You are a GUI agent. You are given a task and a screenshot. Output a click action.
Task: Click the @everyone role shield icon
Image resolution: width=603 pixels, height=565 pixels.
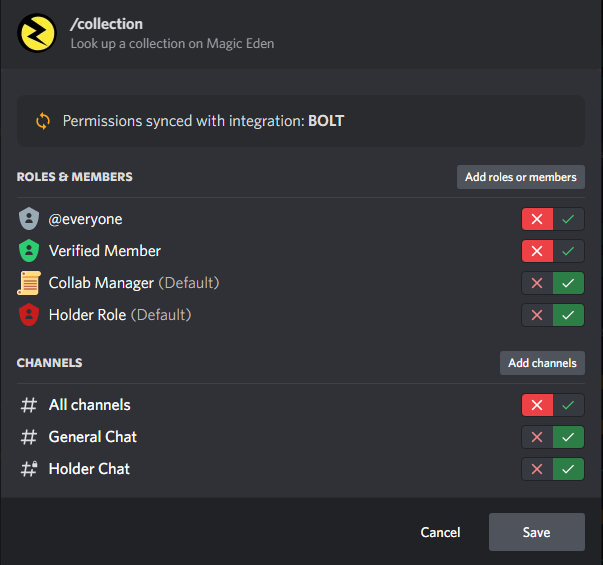(x=29, y=219)
